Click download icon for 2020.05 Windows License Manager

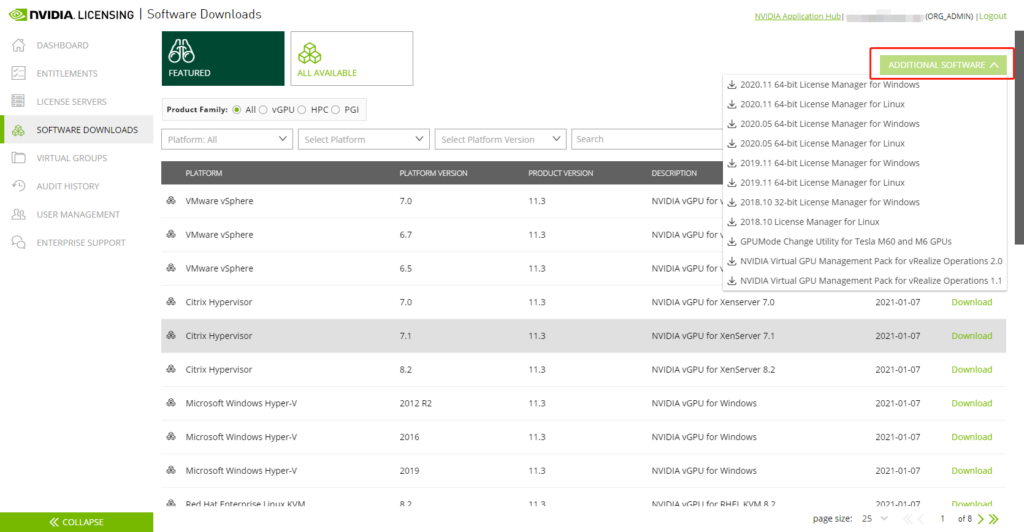click(x=732, y=123)
